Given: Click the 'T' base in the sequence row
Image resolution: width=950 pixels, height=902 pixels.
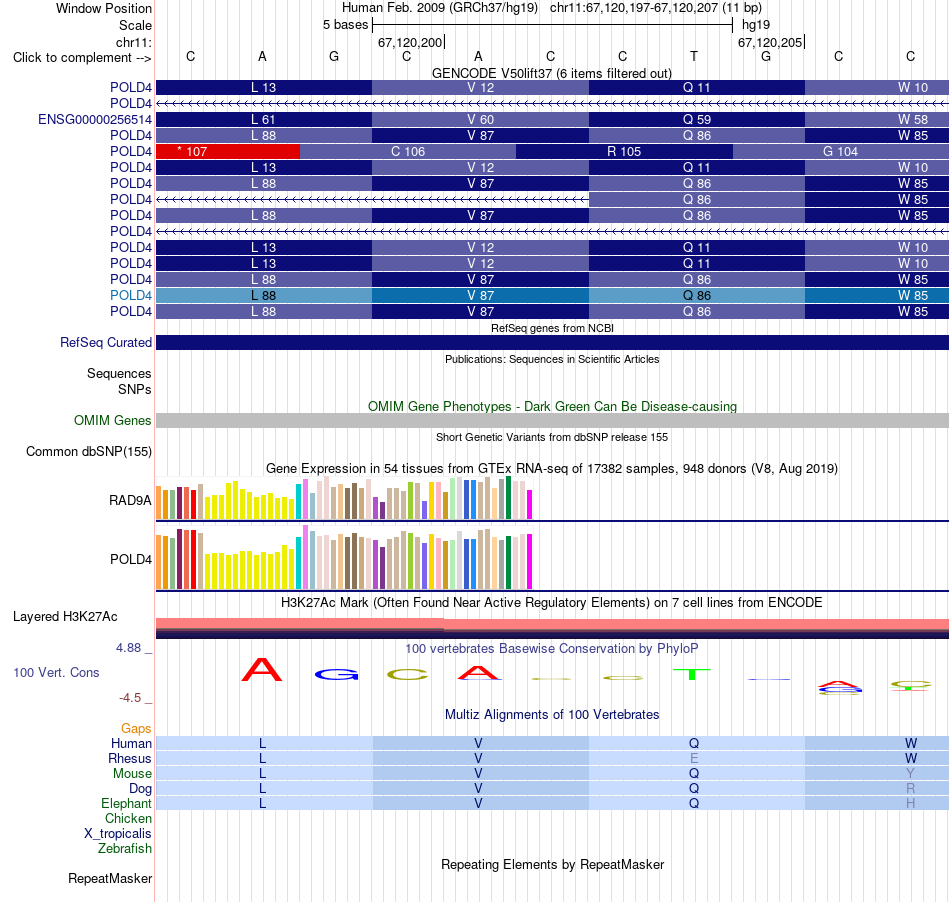Looking at the screenshot, I should (694, 56).
